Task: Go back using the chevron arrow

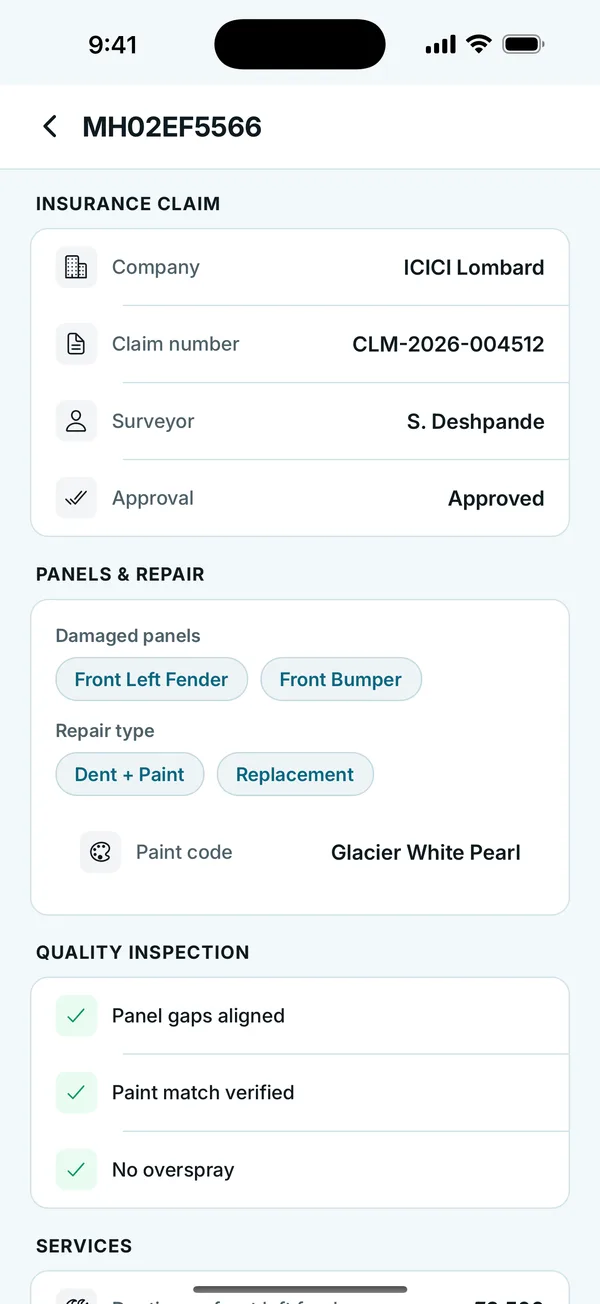Action: 50,127
